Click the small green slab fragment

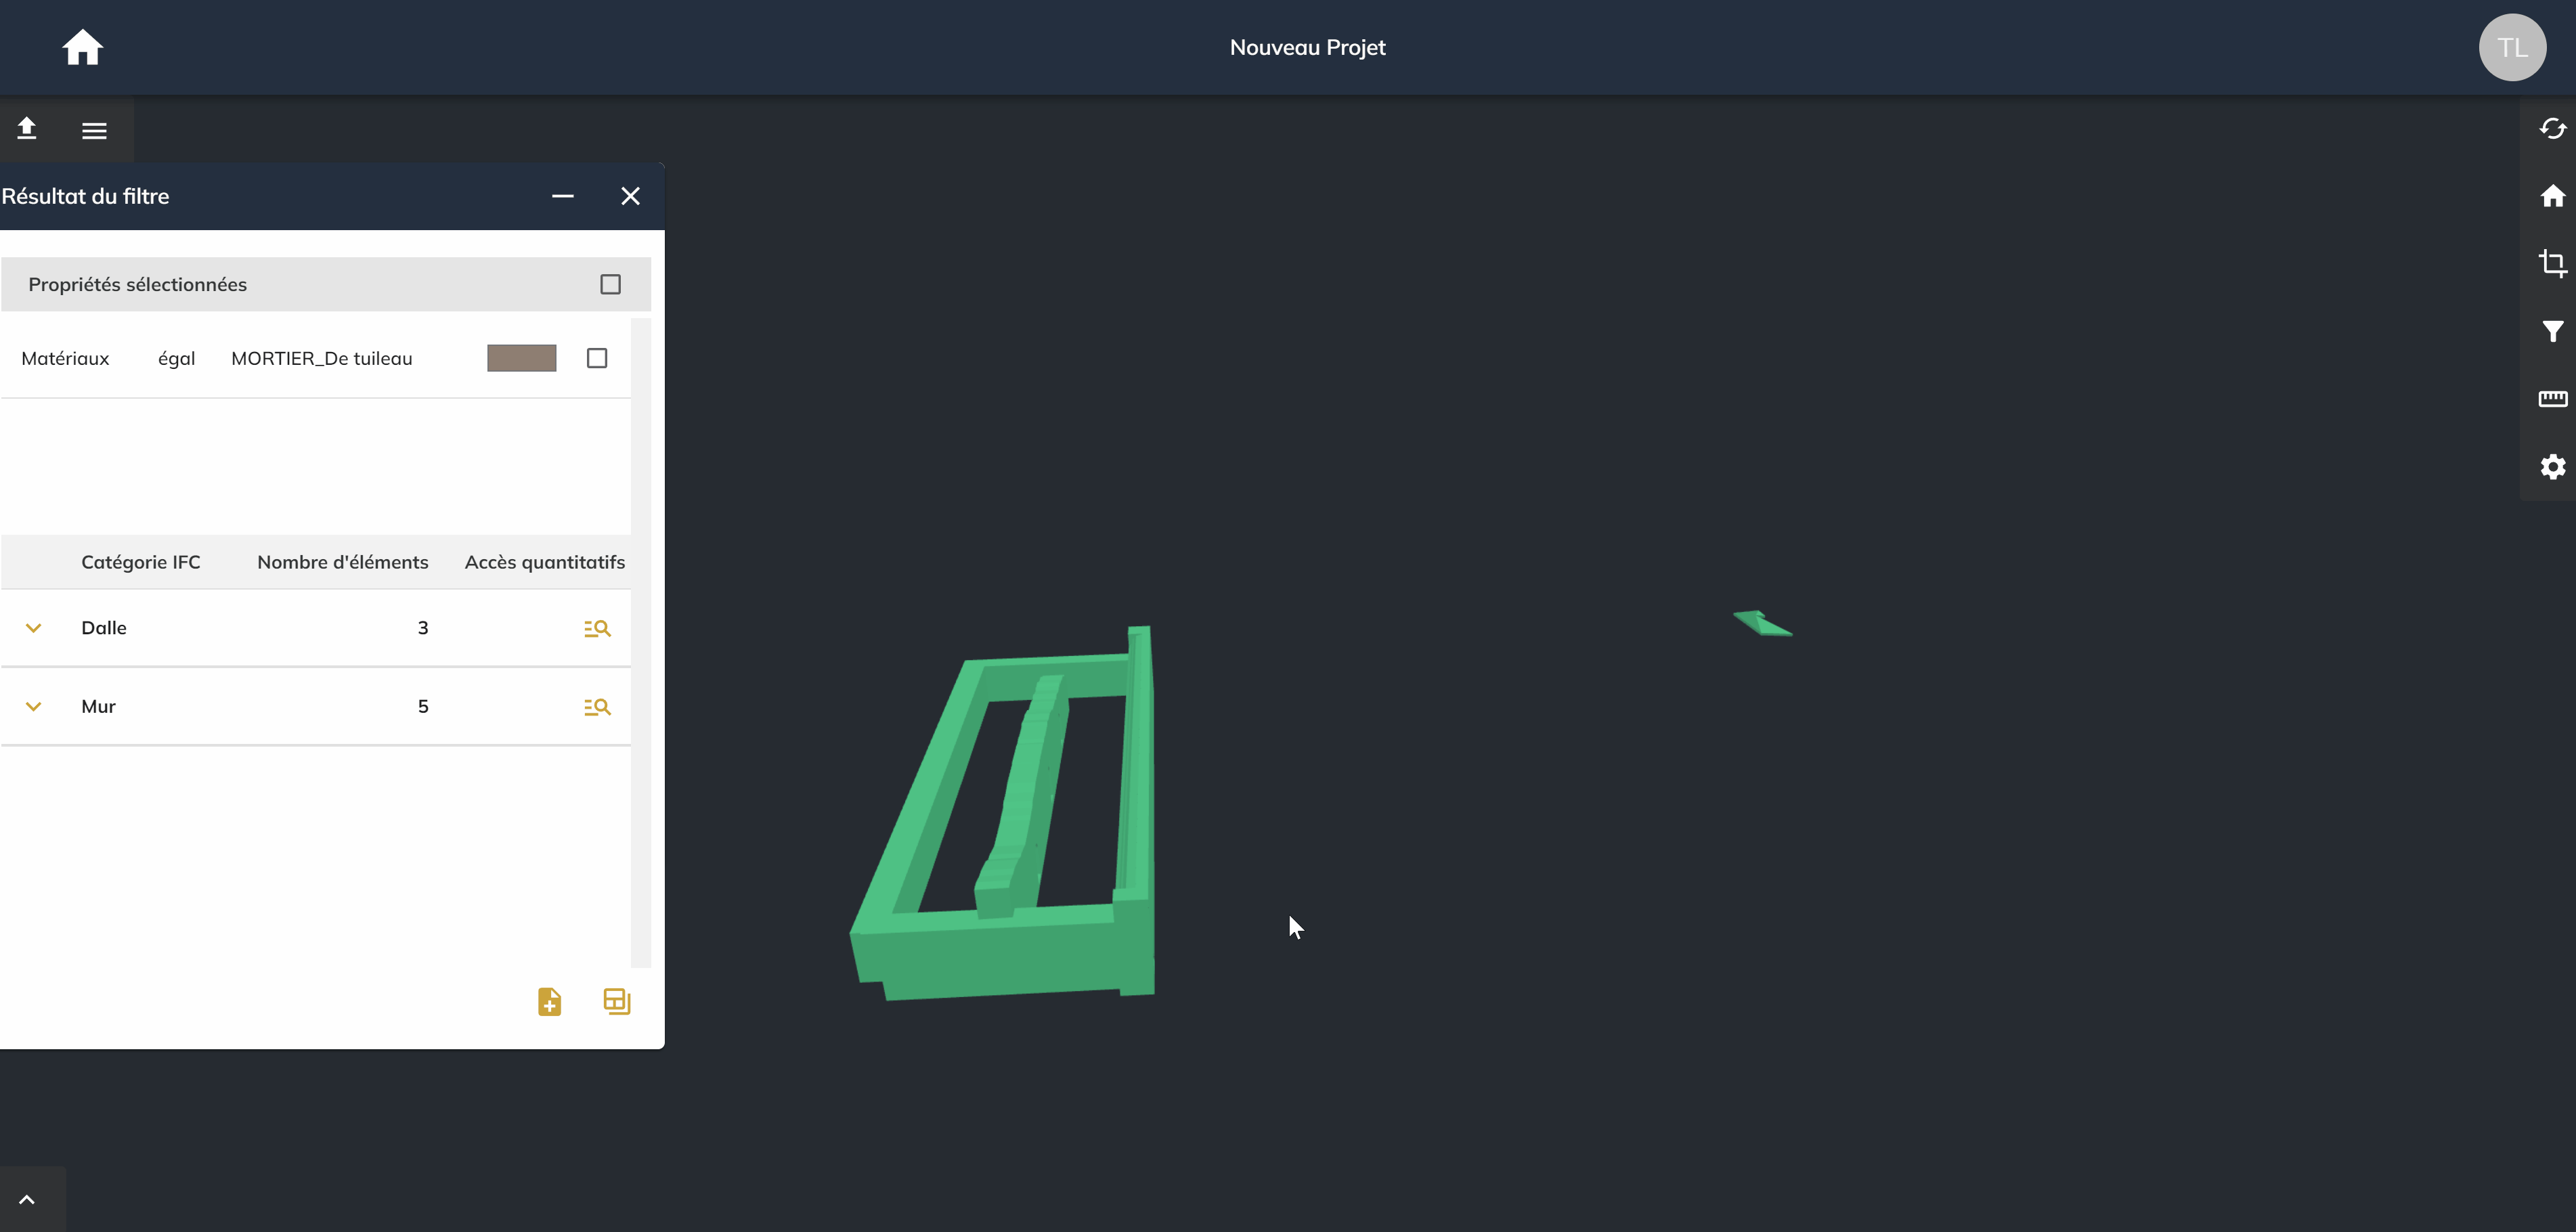tap(1763, 623)
